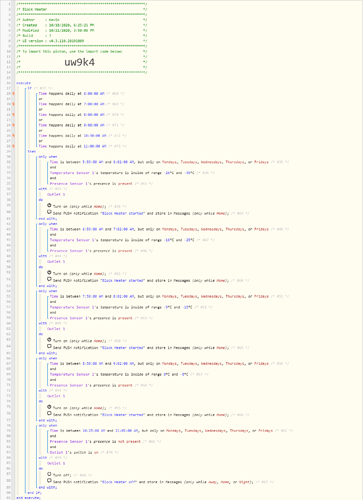This screenshot has width=364, height=500.
Task: Click Outlet 1 device on line 37
Action: 56,194
